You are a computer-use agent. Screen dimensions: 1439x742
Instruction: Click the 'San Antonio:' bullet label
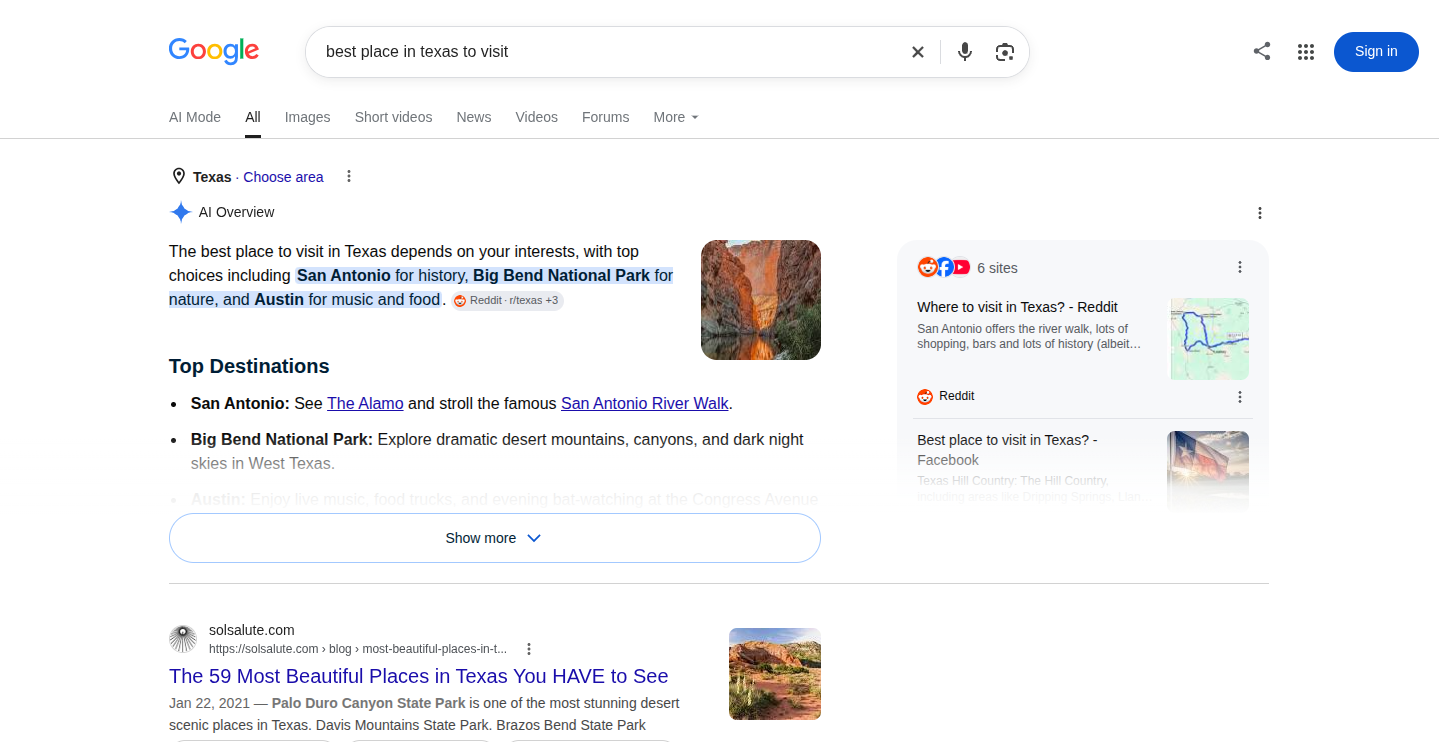(x=240, y=404)
